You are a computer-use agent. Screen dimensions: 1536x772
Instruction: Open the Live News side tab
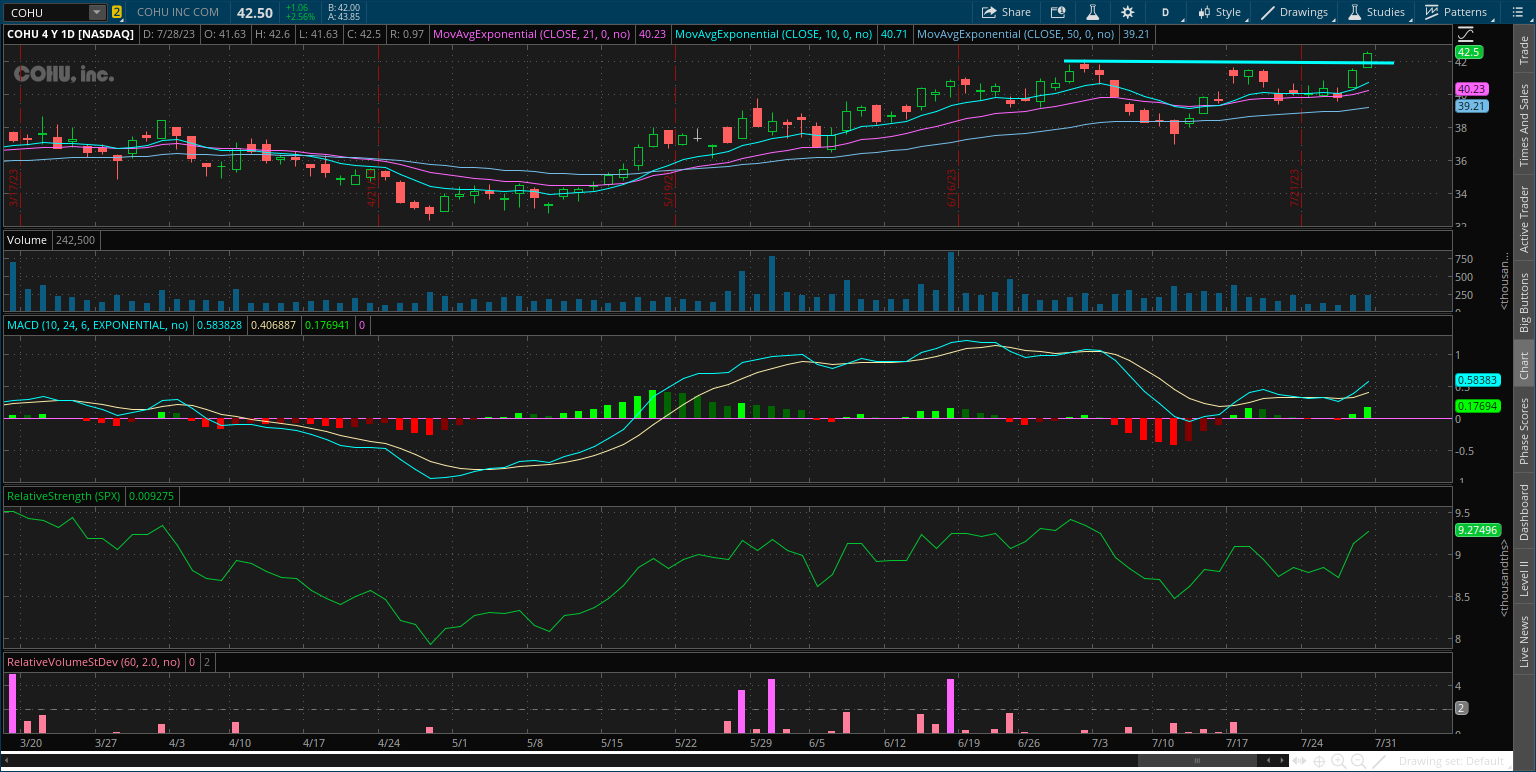point(1524,641)
